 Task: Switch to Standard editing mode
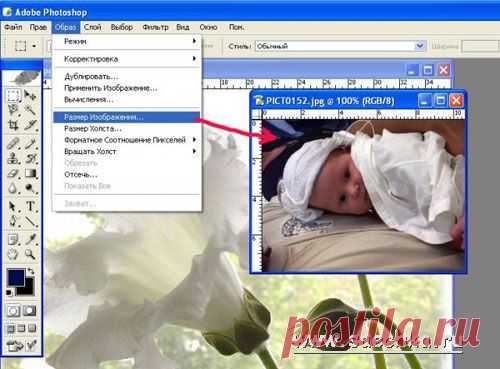click(13, 311)
